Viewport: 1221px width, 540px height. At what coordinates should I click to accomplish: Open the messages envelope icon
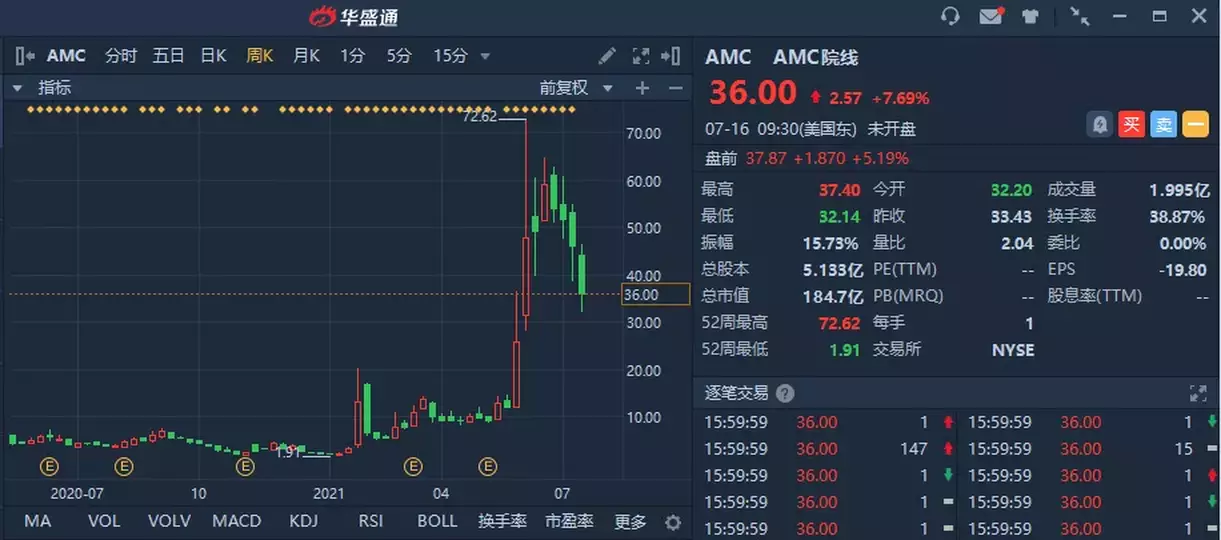pos(991,16)
